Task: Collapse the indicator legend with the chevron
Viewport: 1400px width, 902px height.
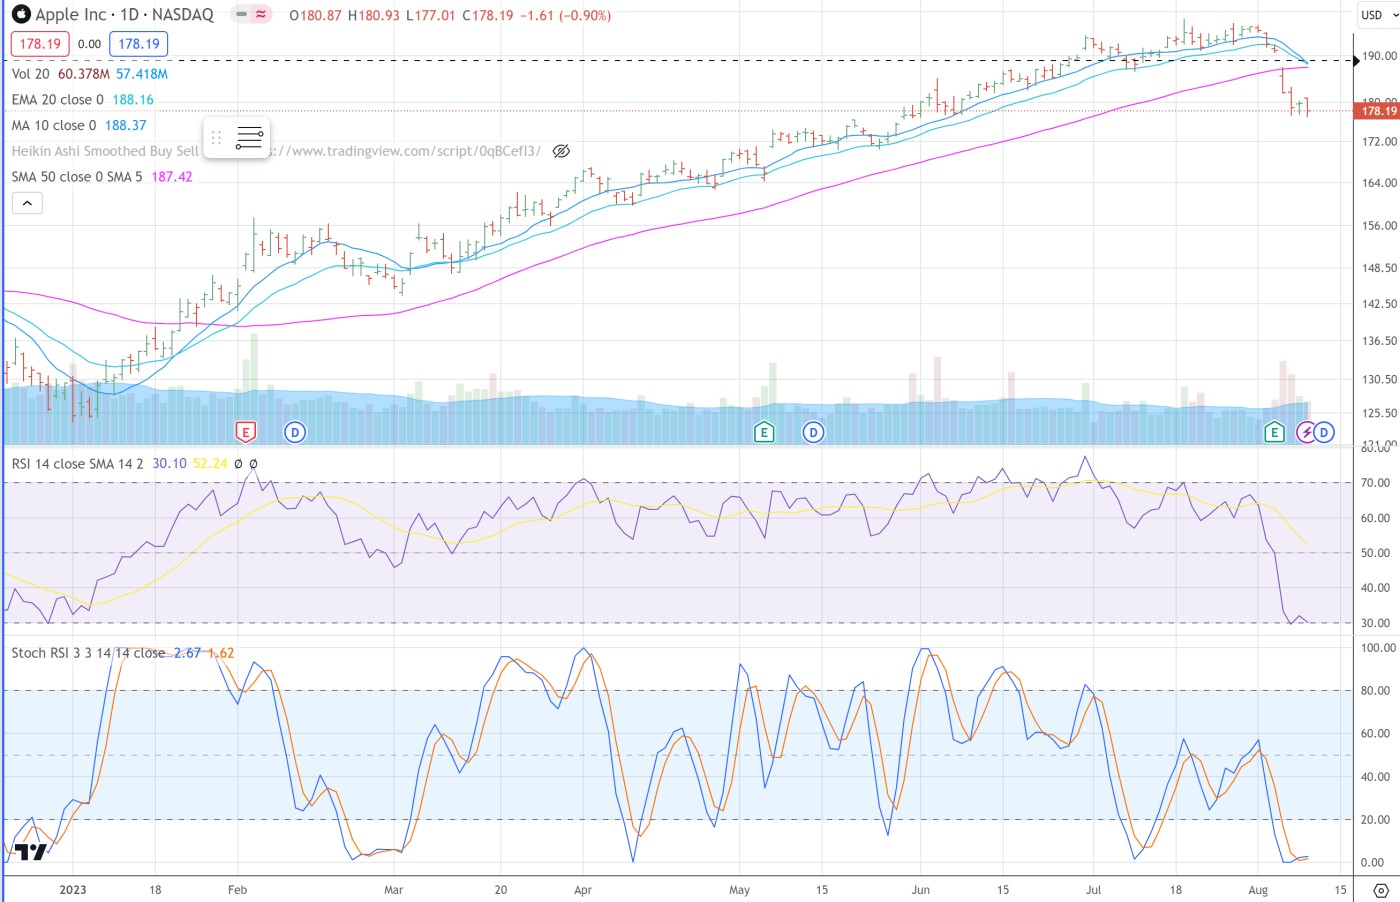Action: click(27, 203)
